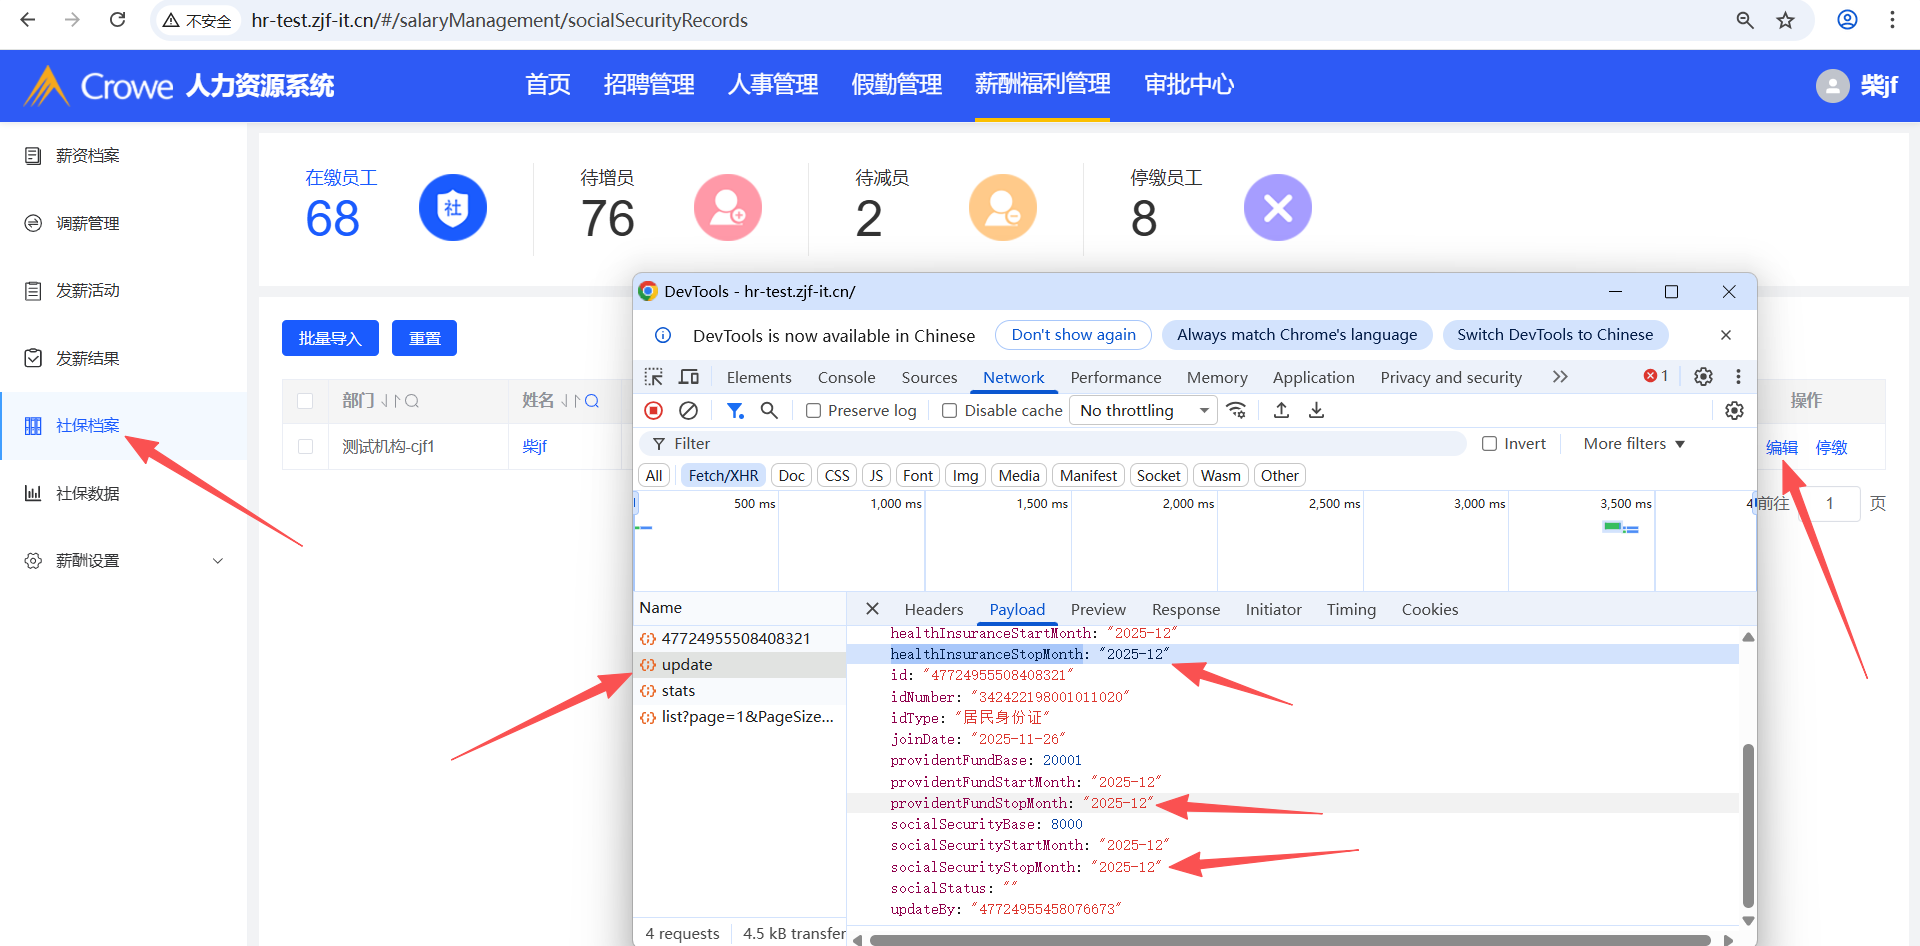This screenshot has width=1920, height=946.
Task: Open the network search magnifier icon
Action: [x=769, y=410]
